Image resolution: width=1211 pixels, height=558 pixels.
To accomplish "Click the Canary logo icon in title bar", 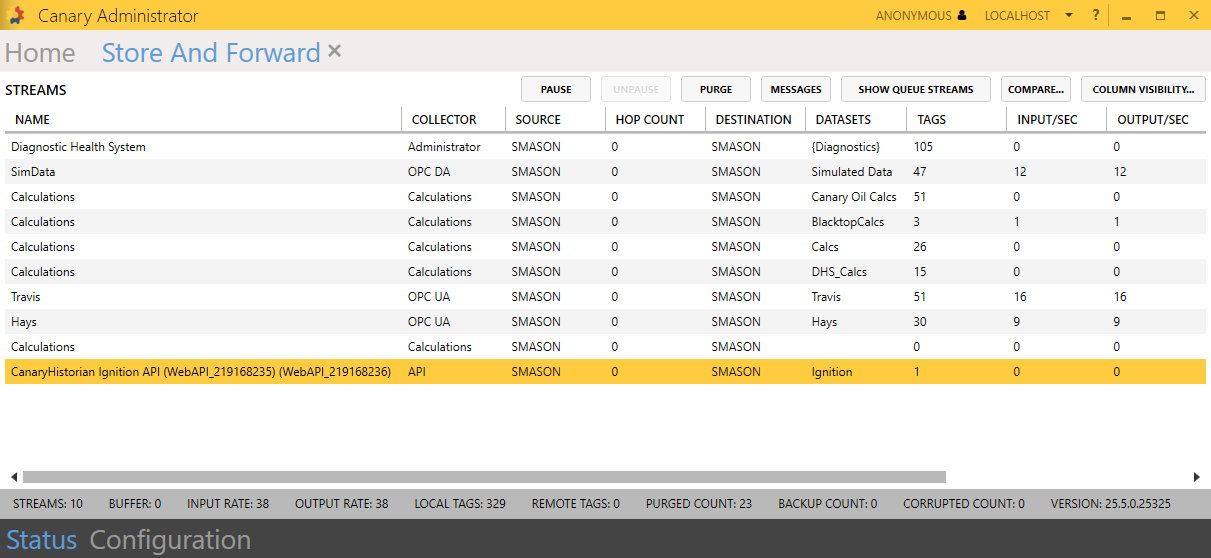I will click(x=15, y=15).
